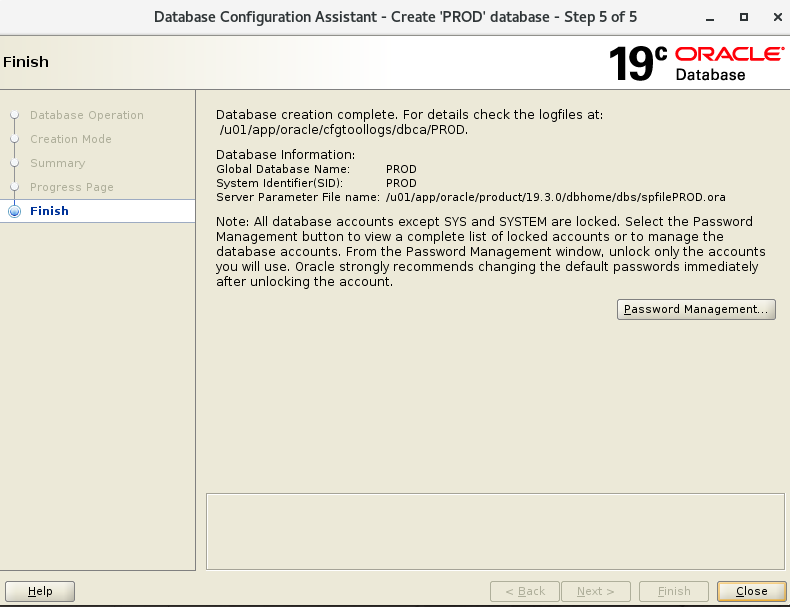Click the System Identifier(SID) value PROD
The height and width of the screenshot is (607, 790).
[401, 183]
